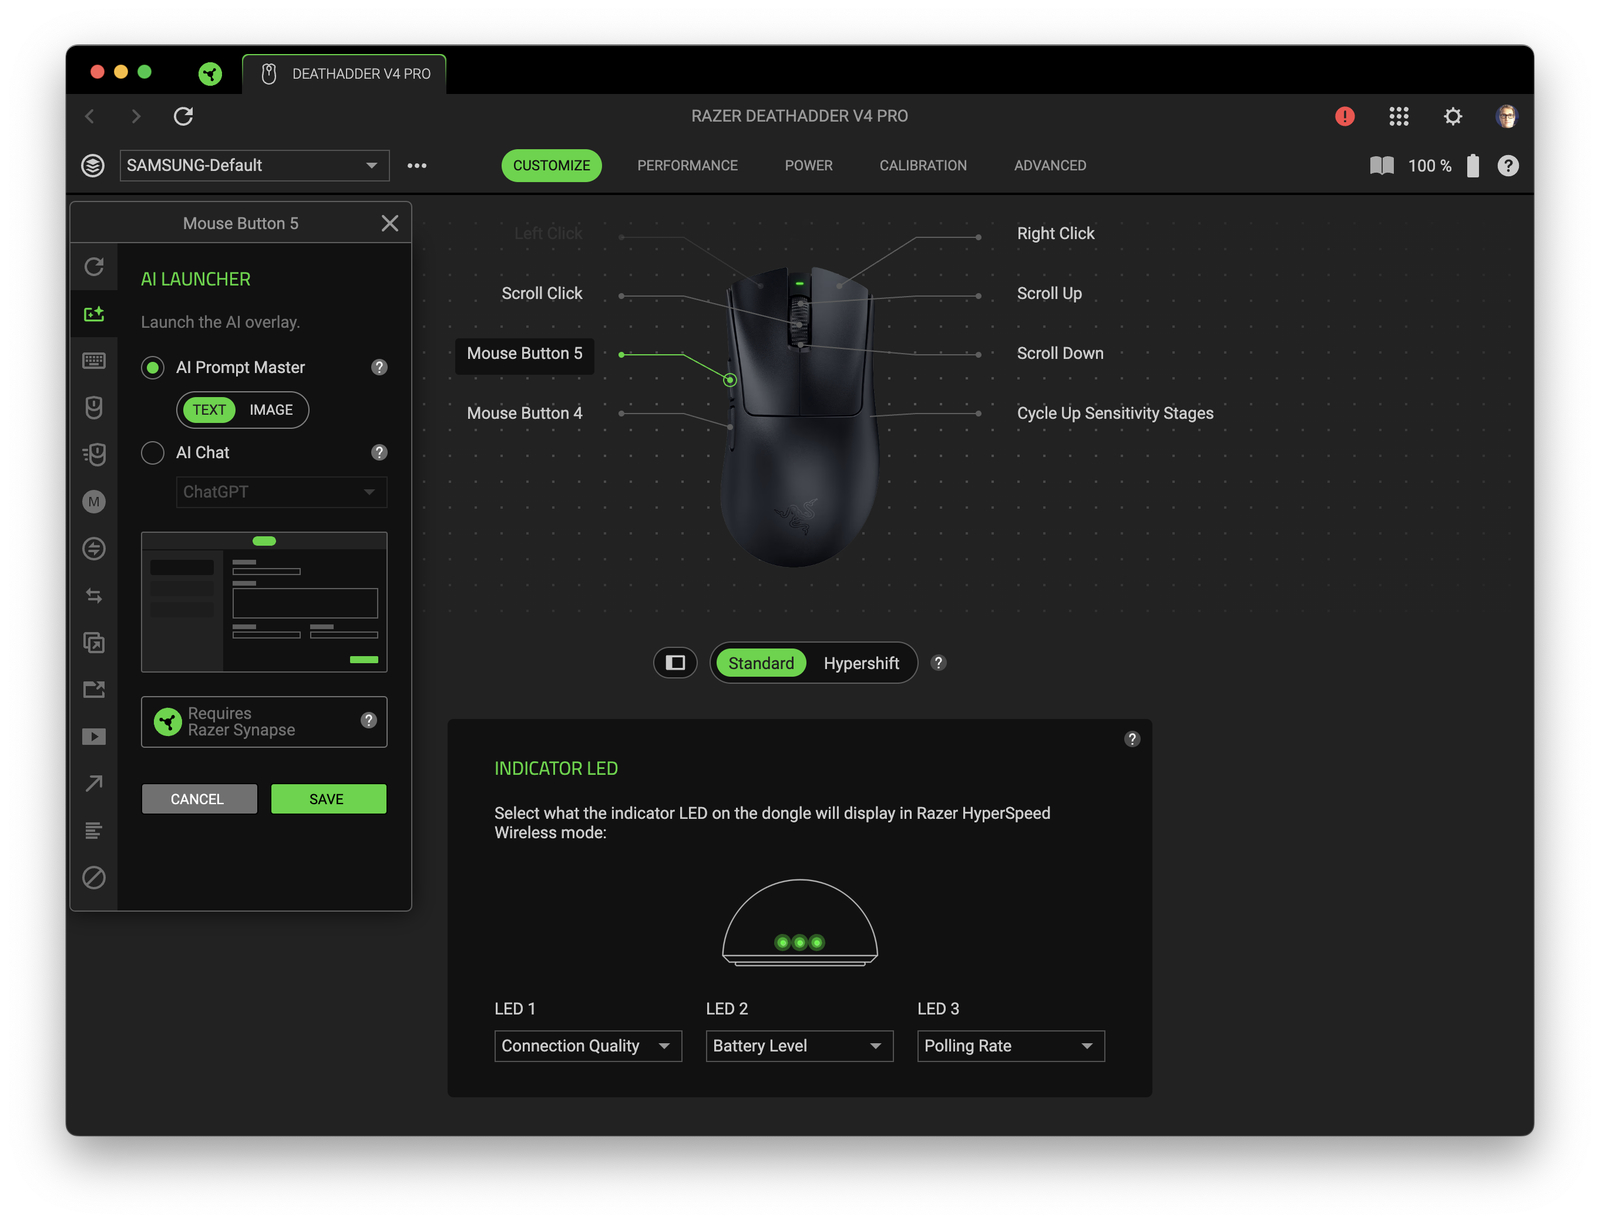Viewport: 1600px width, 1223px height.
Task: Show help for AI Chat
Action: point(379,452)
